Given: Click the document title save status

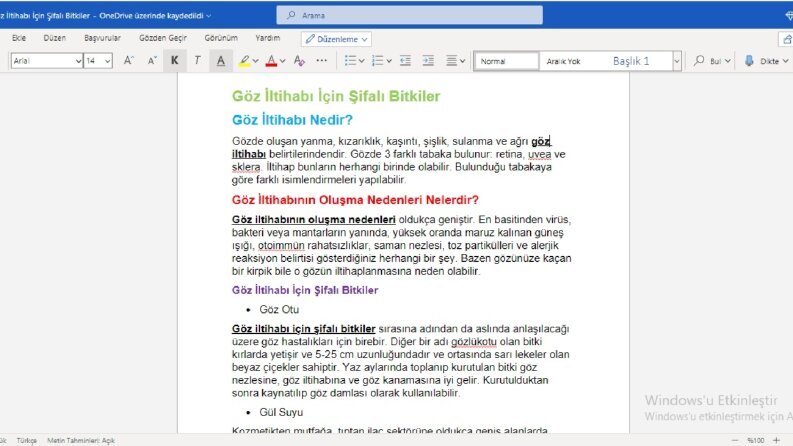Looking at the screenshot, I should pos(105,16).
